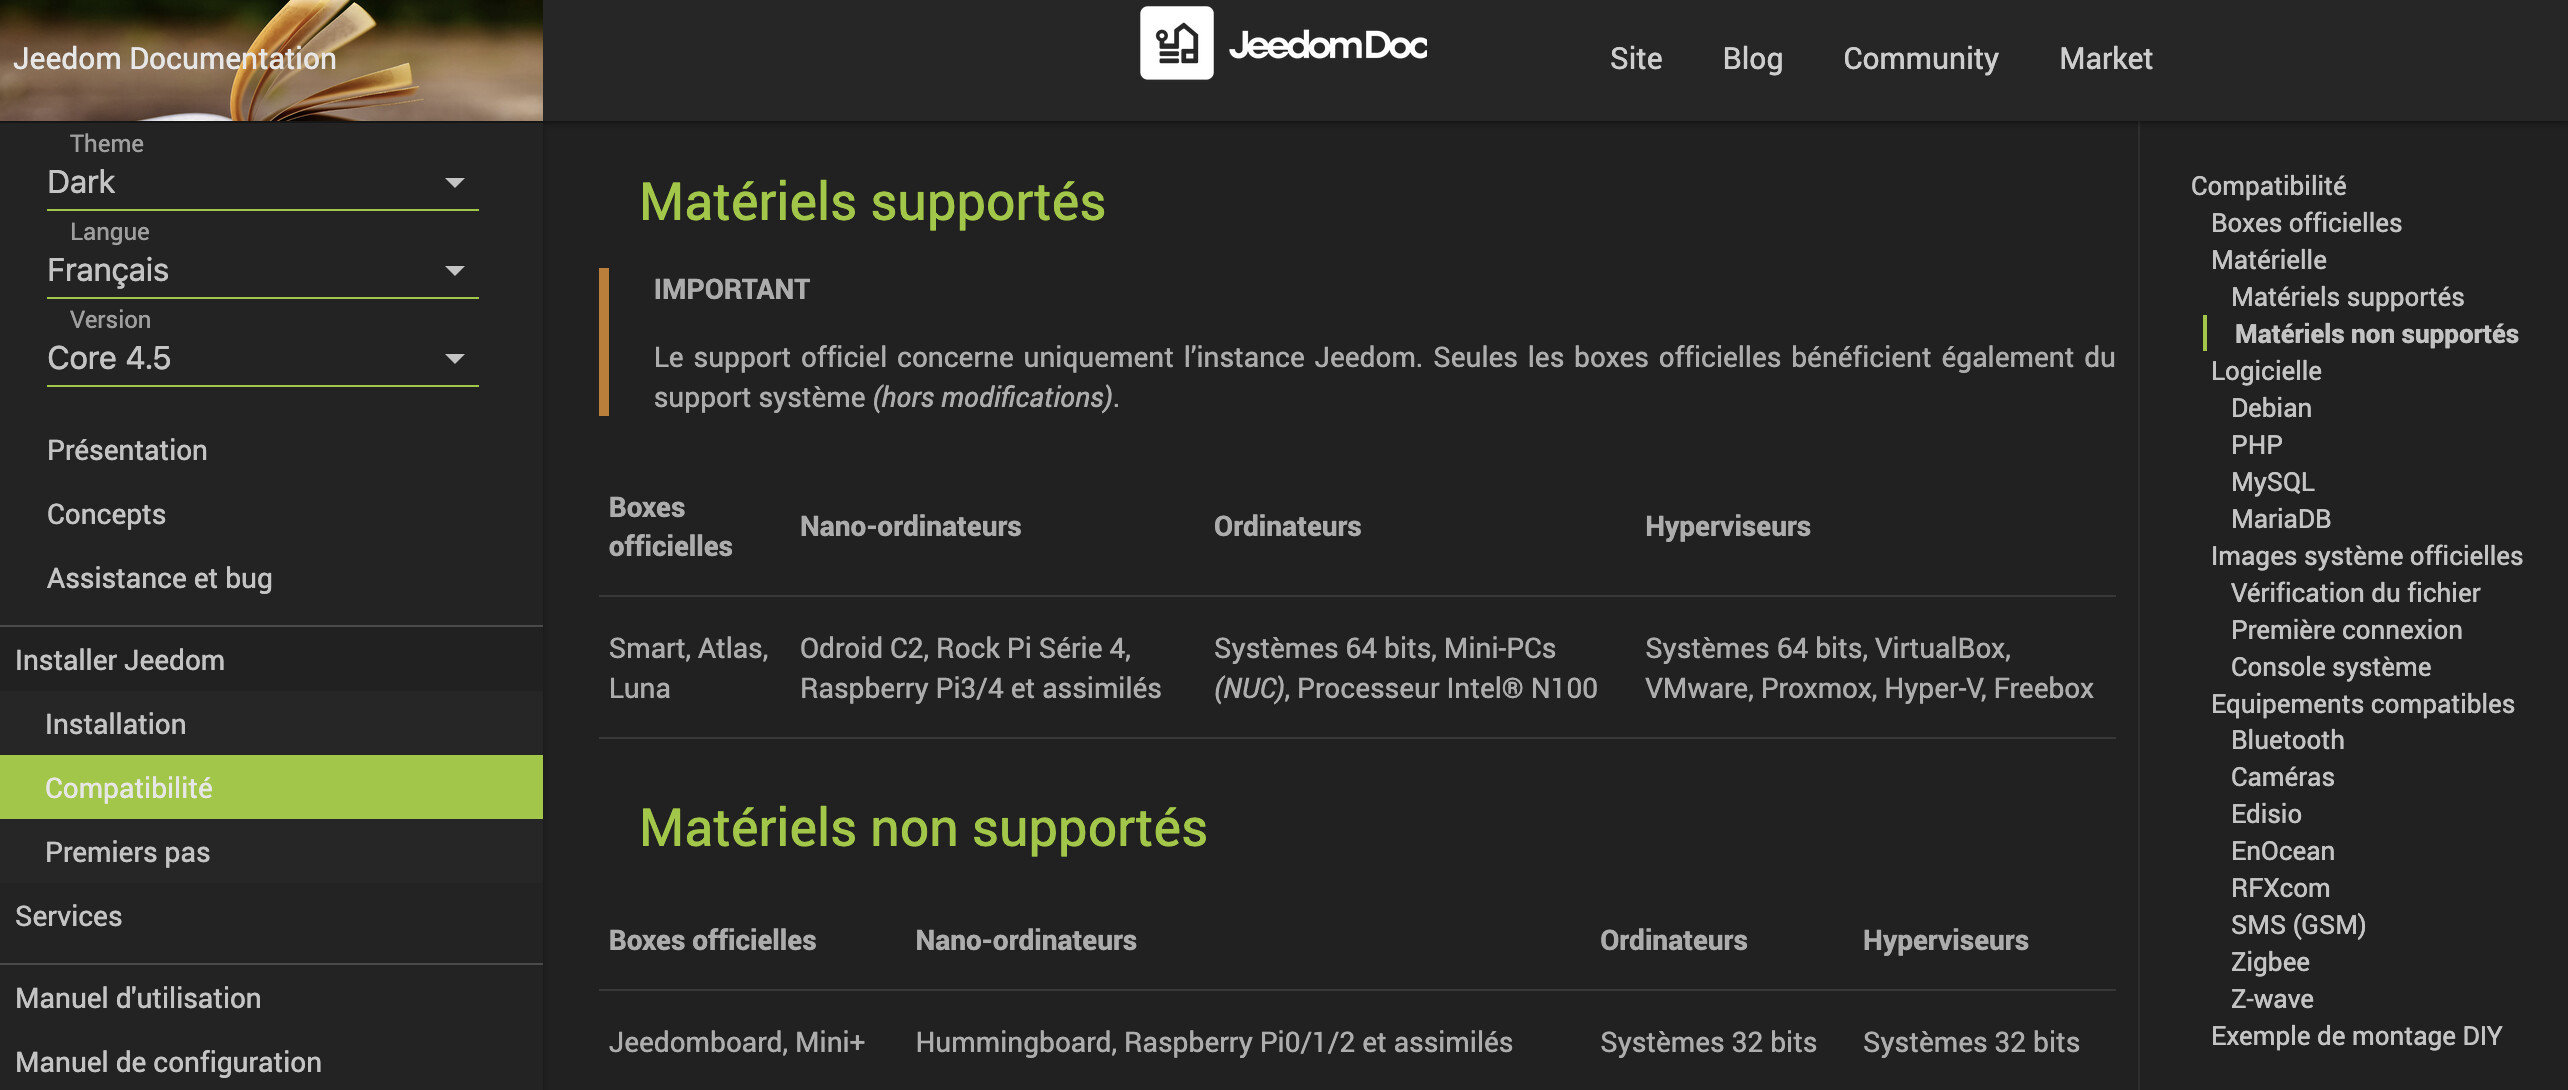Open the Community link in header
The image size is (2568, 1090).
1920,59
